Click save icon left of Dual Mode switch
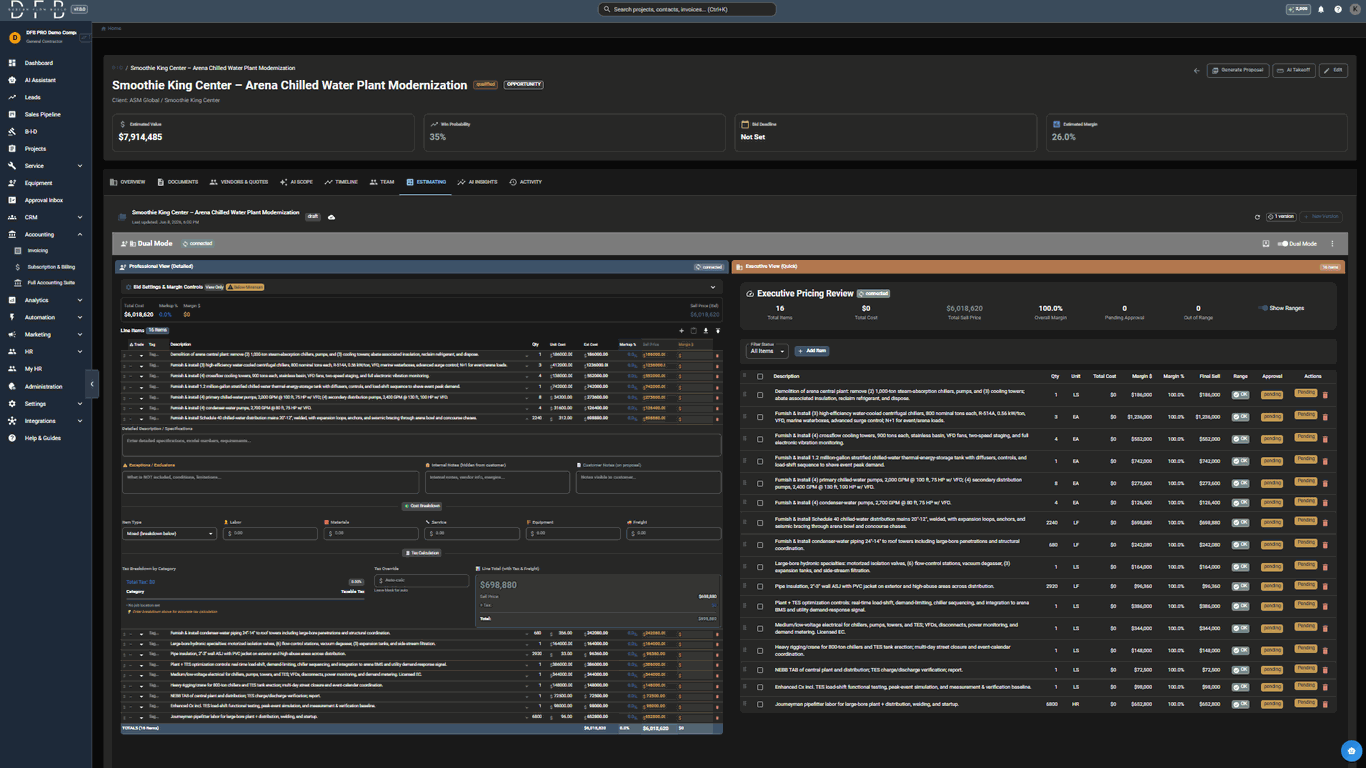This screenshot has width=1366, height=768. [1266, 244]
